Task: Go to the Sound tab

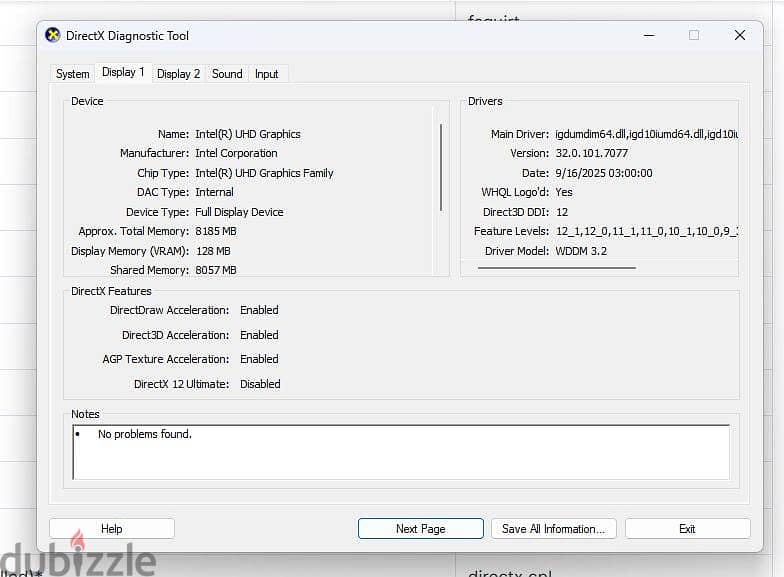Action: 227,74
